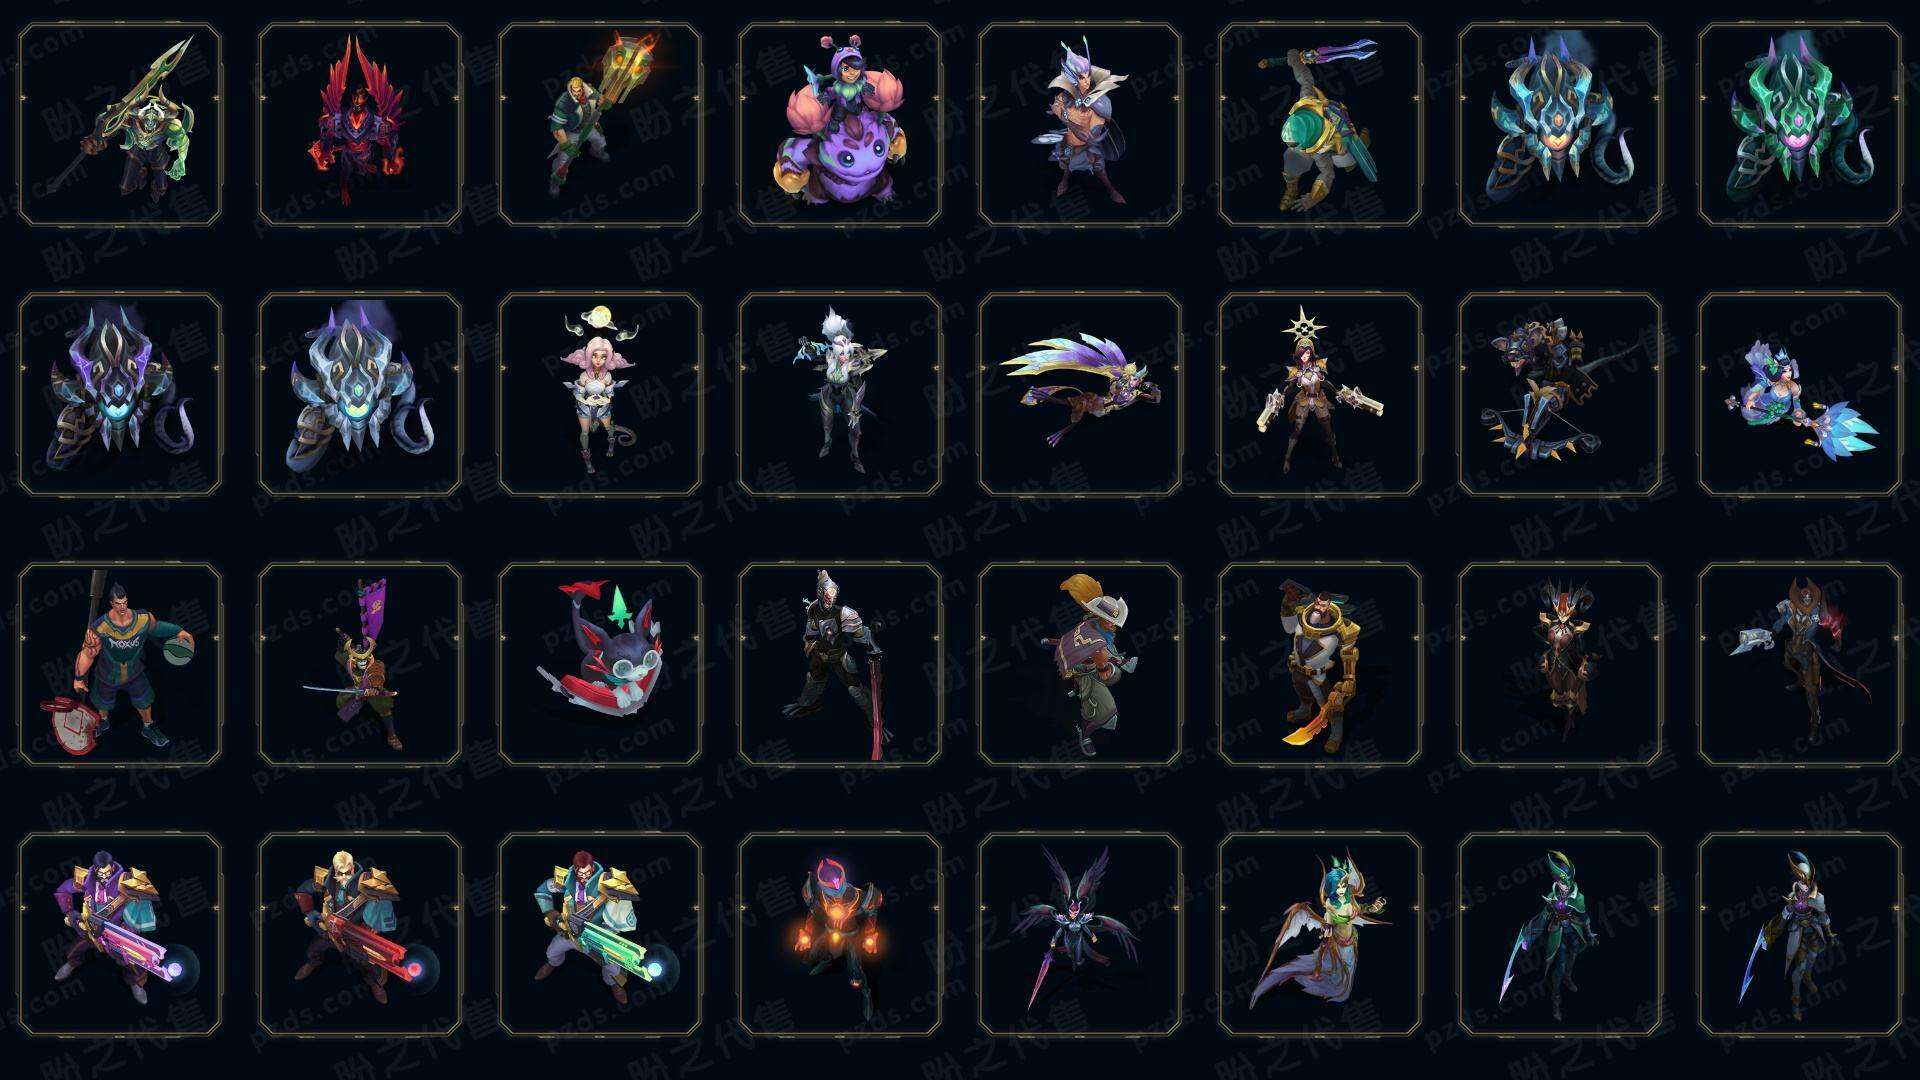The image size is (1920, 1080).
Task: Select the red winged demon skin tile
Action: (360, 125)
